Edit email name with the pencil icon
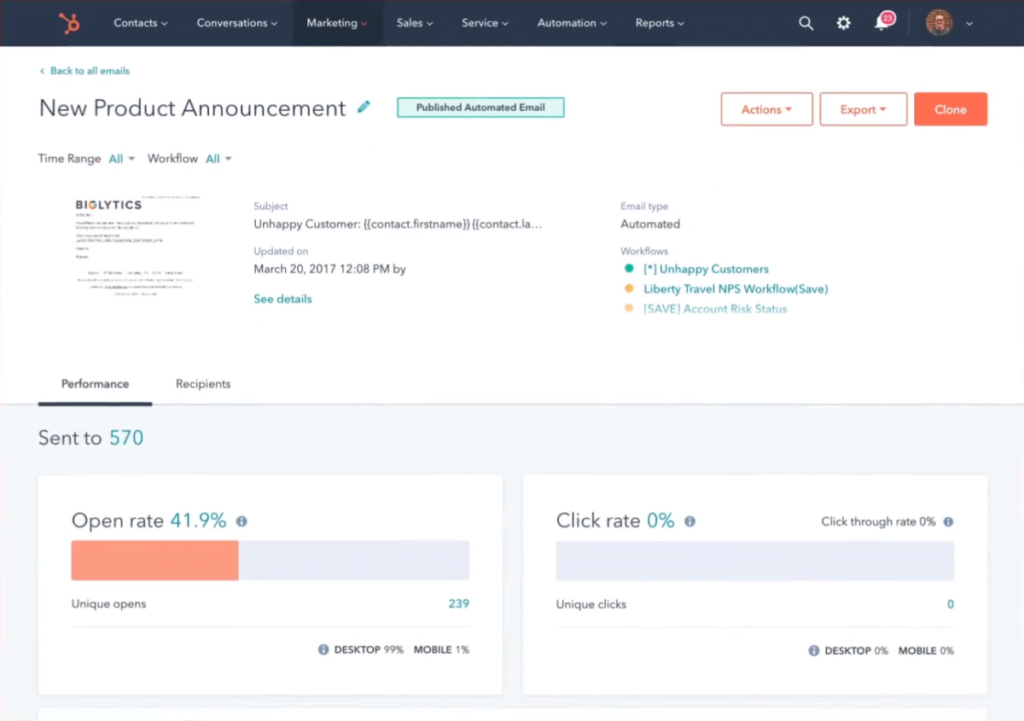Screen dimensions: 1024x721 [x=364, y=107]
